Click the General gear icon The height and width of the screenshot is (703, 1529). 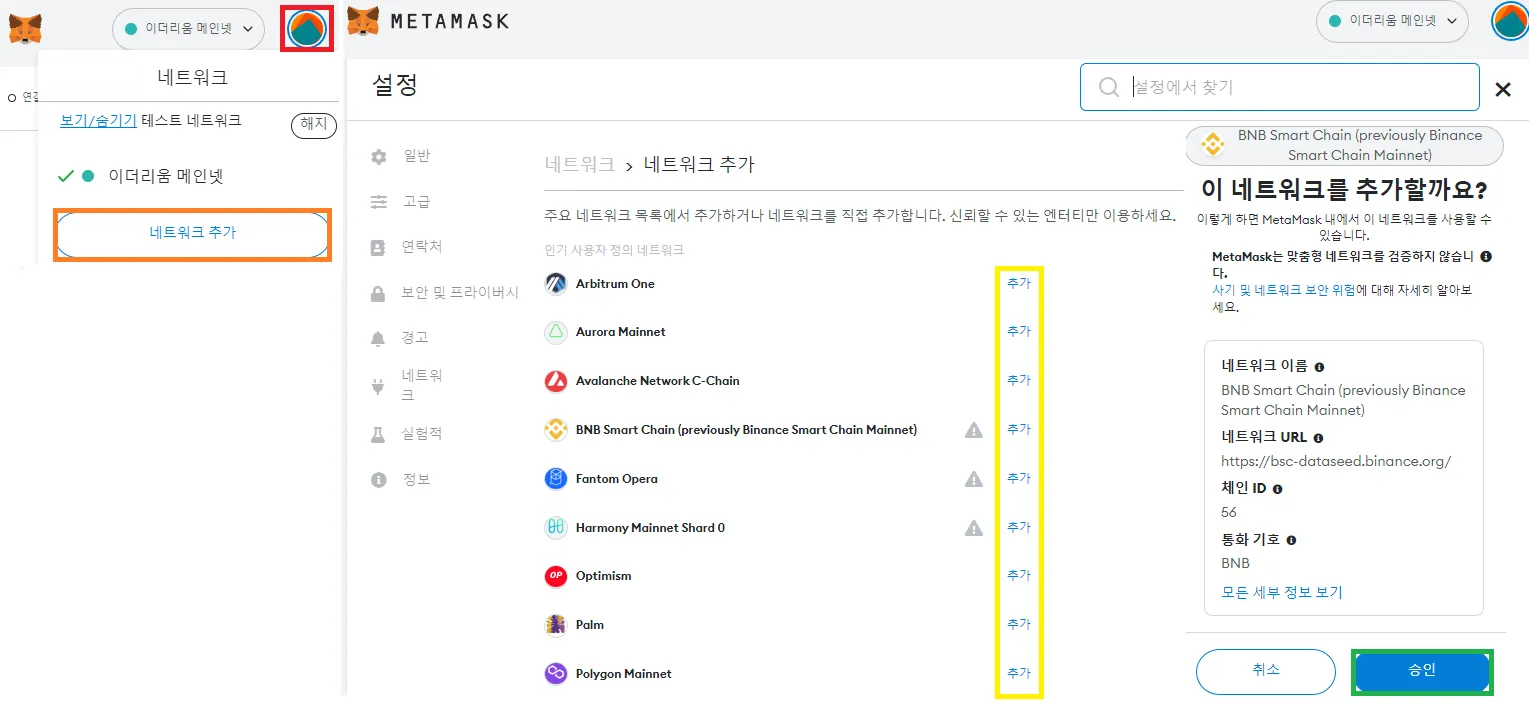[378, 157]
